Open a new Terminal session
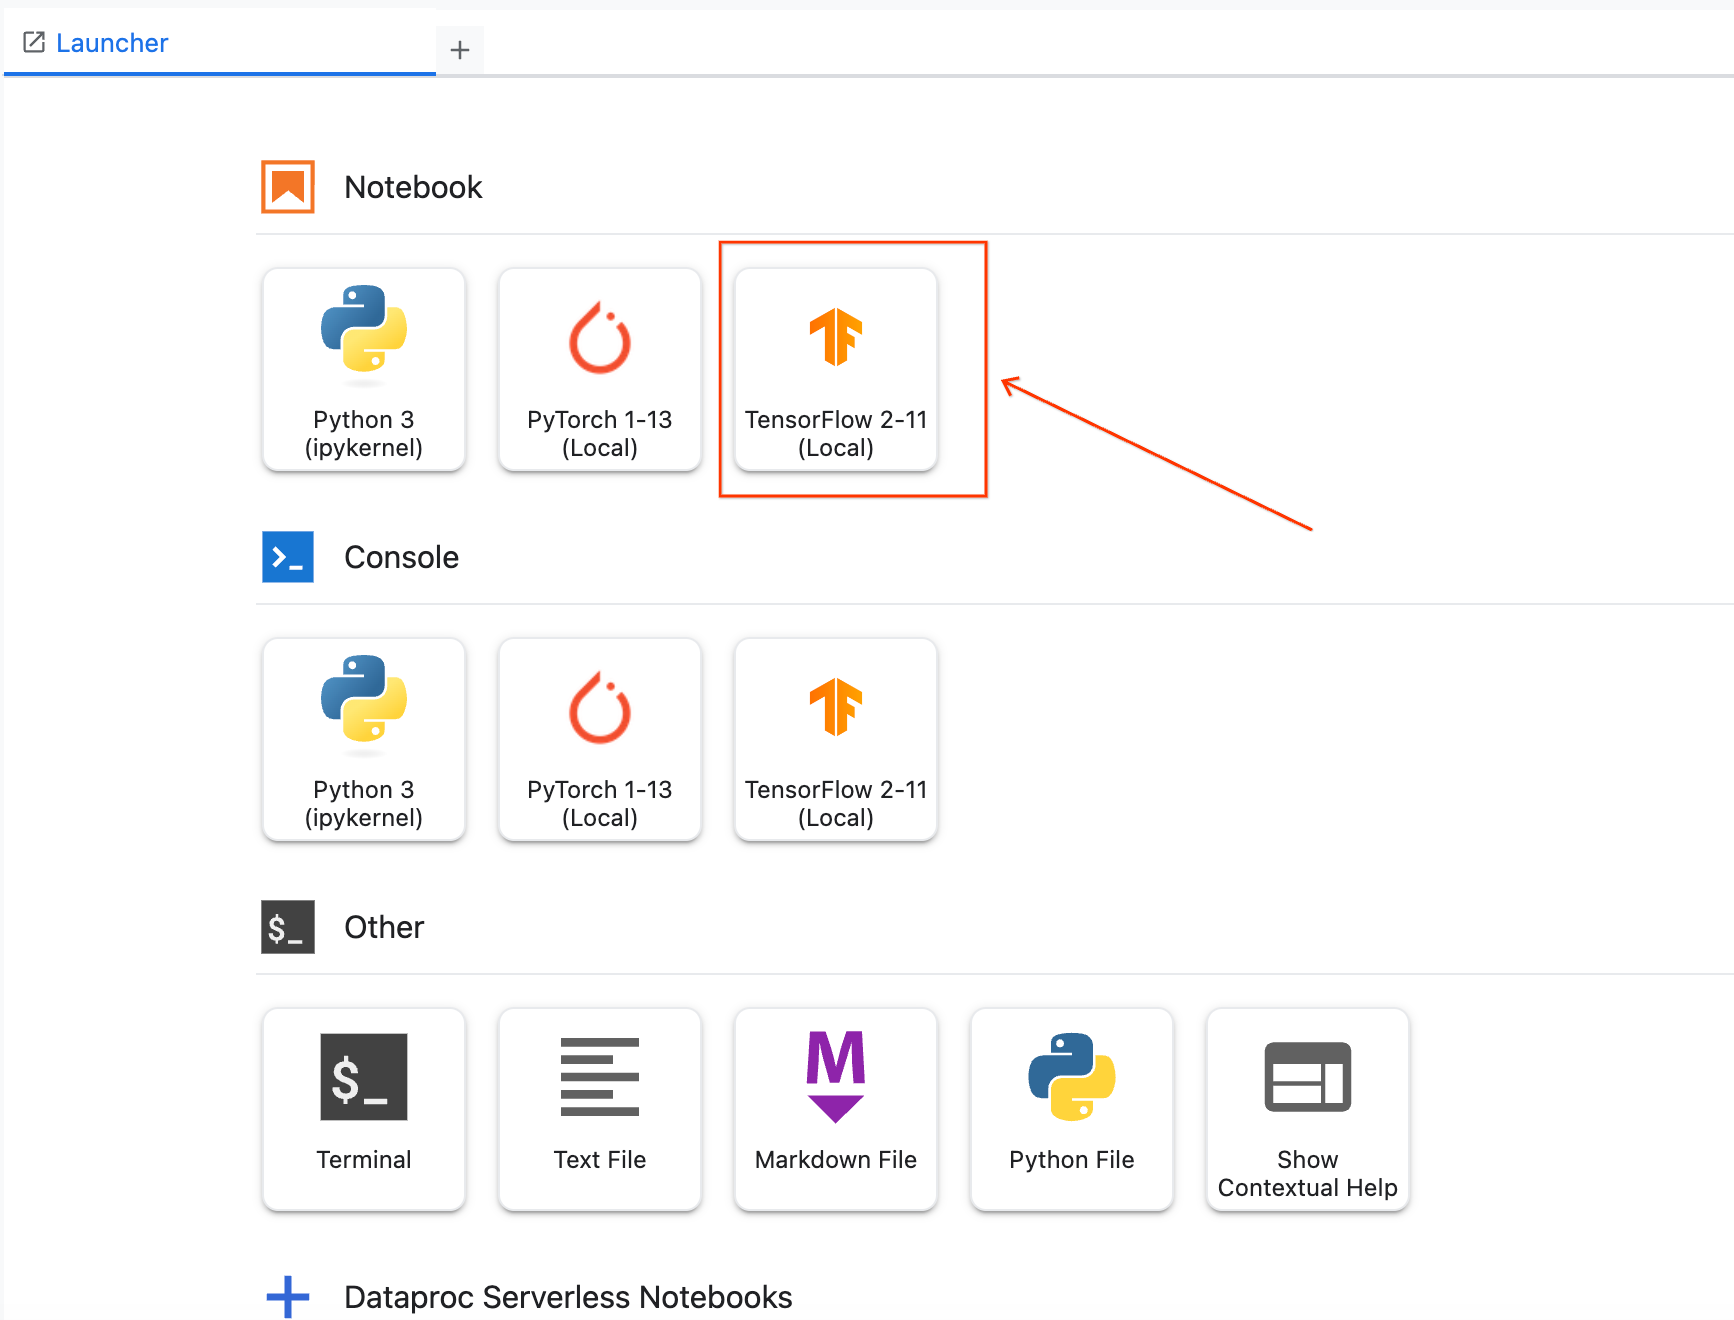 coord(364,1109)
